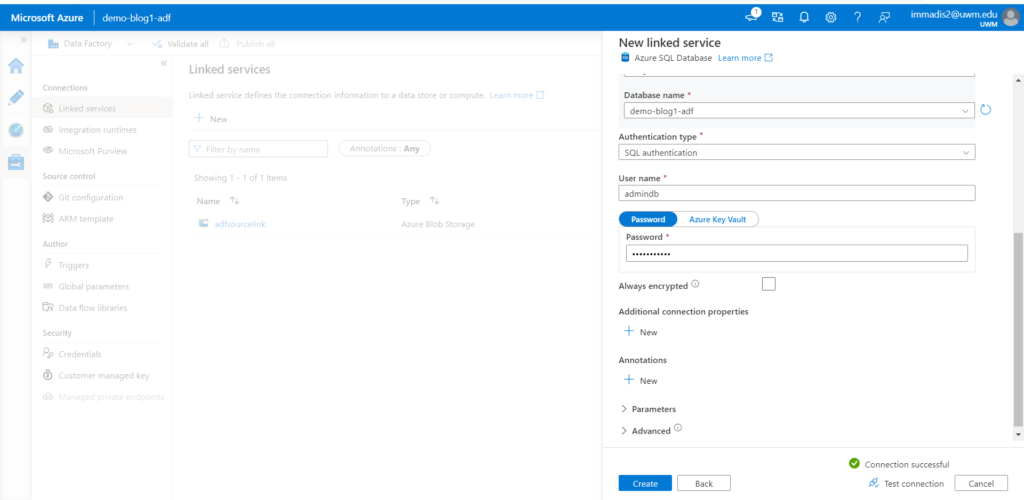Select the Azure Key Vault option
Screen dimensions: 1024x500
point(717,219)
